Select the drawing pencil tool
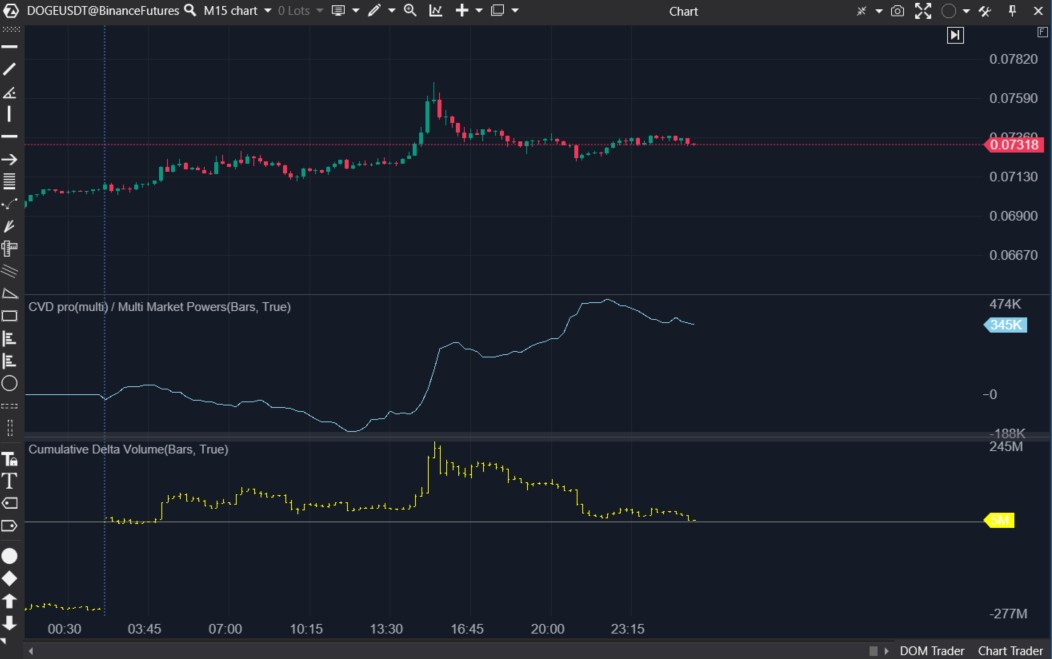 [x=373, y=11]
